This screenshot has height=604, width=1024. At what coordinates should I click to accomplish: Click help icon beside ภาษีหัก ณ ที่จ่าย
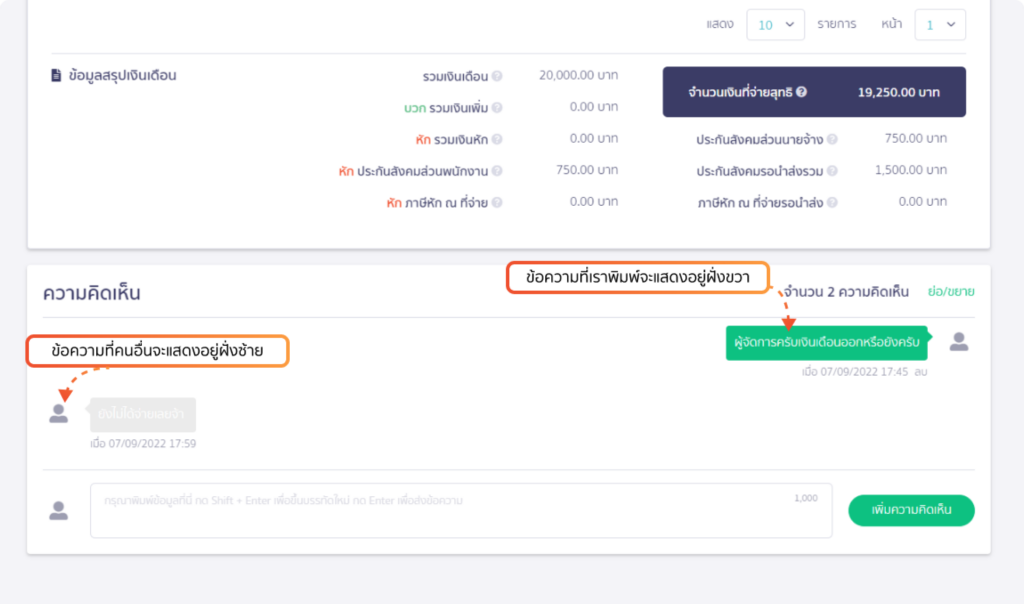(x=497, y=203)
